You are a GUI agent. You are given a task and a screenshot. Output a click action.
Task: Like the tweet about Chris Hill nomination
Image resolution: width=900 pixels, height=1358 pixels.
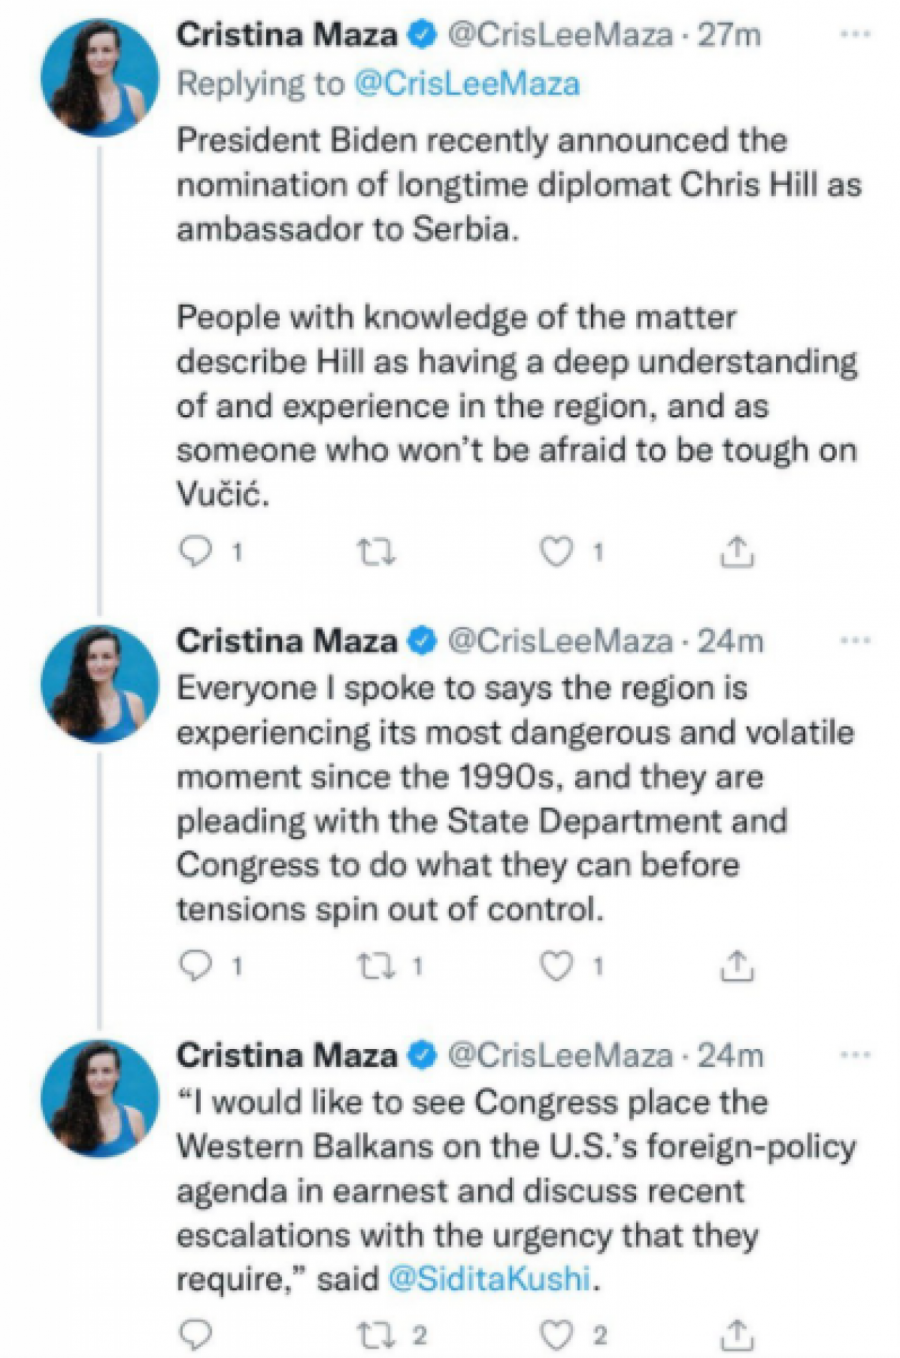556,550
